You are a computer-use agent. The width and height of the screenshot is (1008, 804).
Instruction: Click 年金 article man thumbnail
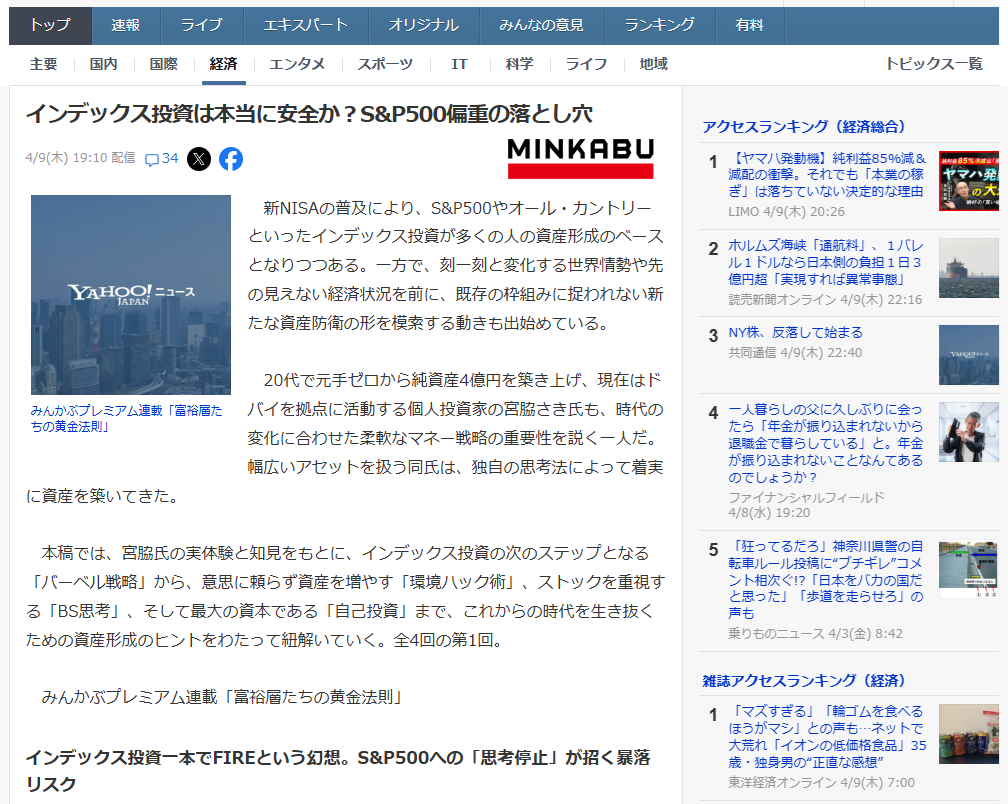tap(969, 432)
